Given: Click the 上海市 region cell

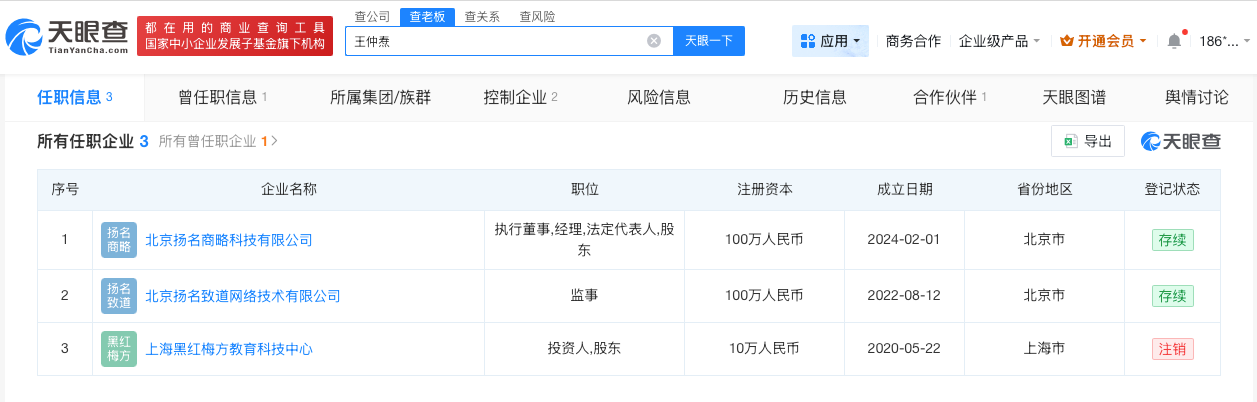Looking at the screenshot, I should coord(1044,349).
